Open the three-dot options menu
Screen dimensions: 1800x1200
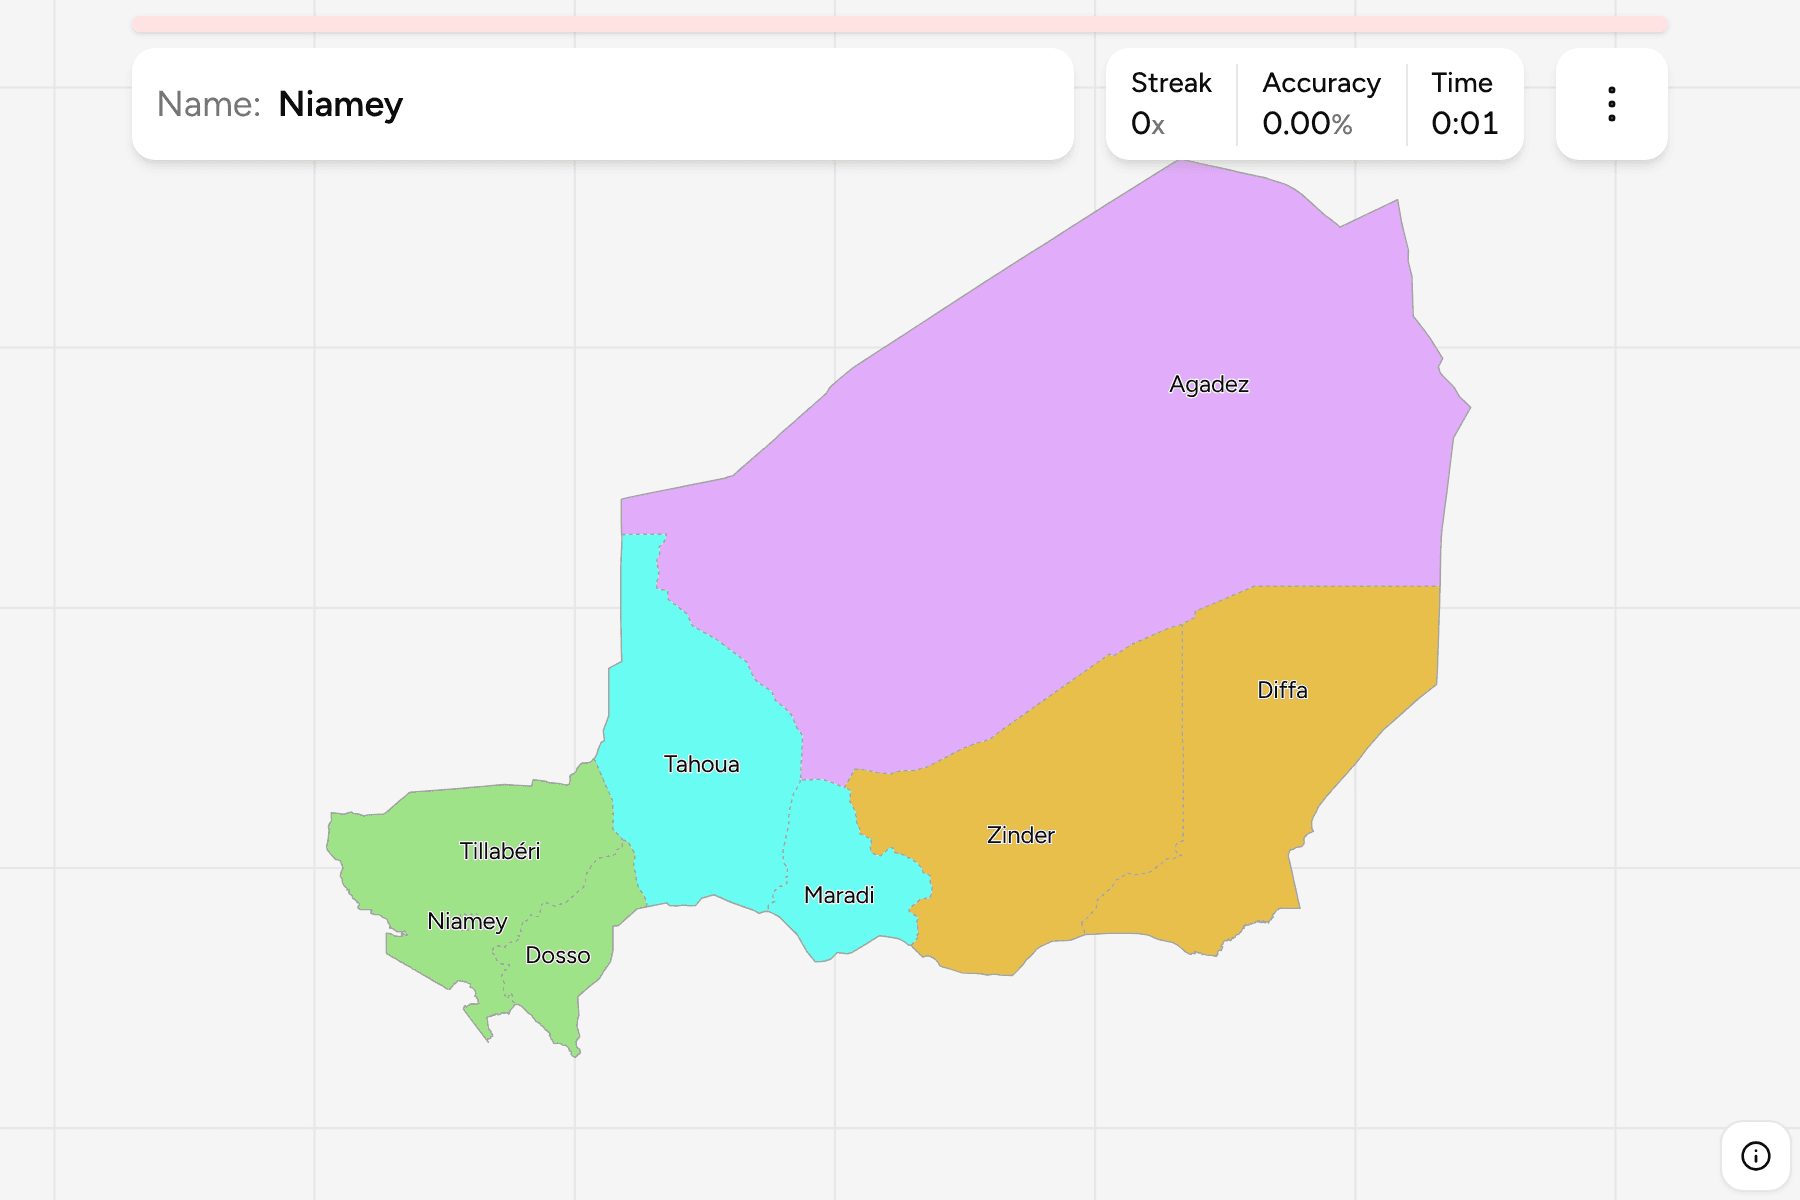pyautogui.click(x=1611, y=104)
